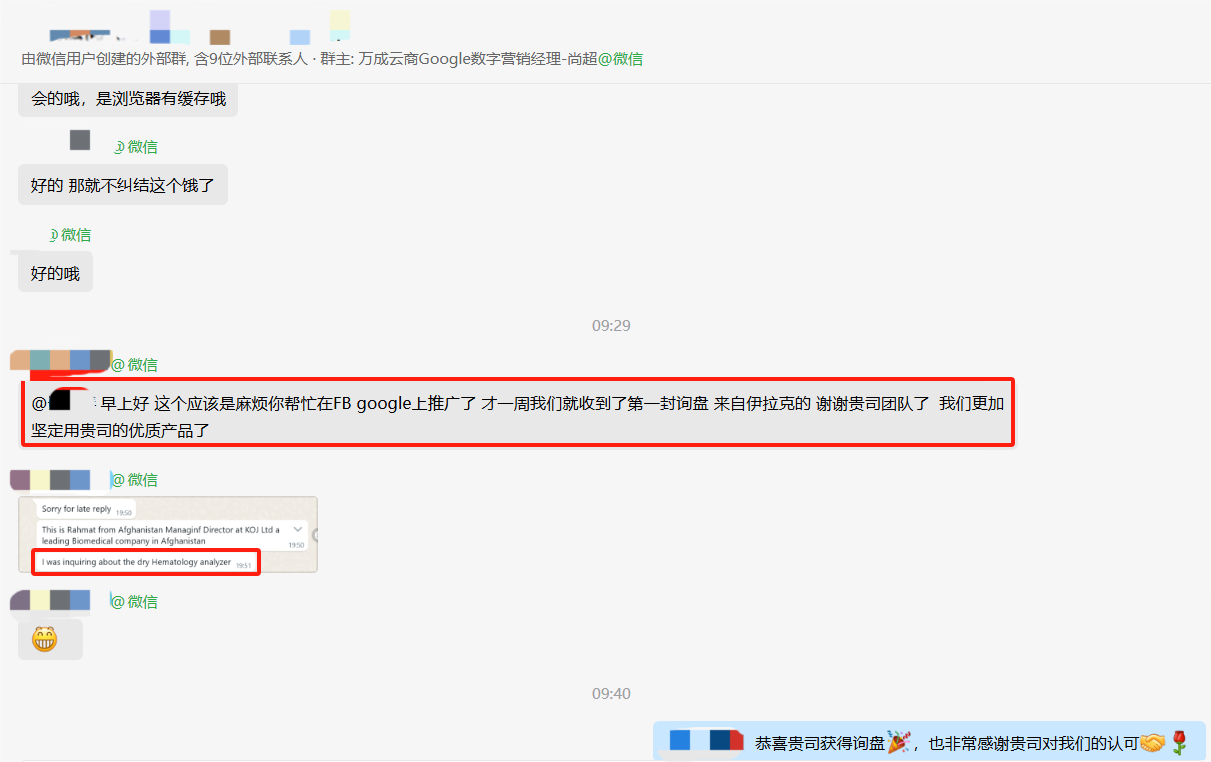
Task: Click the grinning emoji sticker message
Action: [x=49, y=639]
